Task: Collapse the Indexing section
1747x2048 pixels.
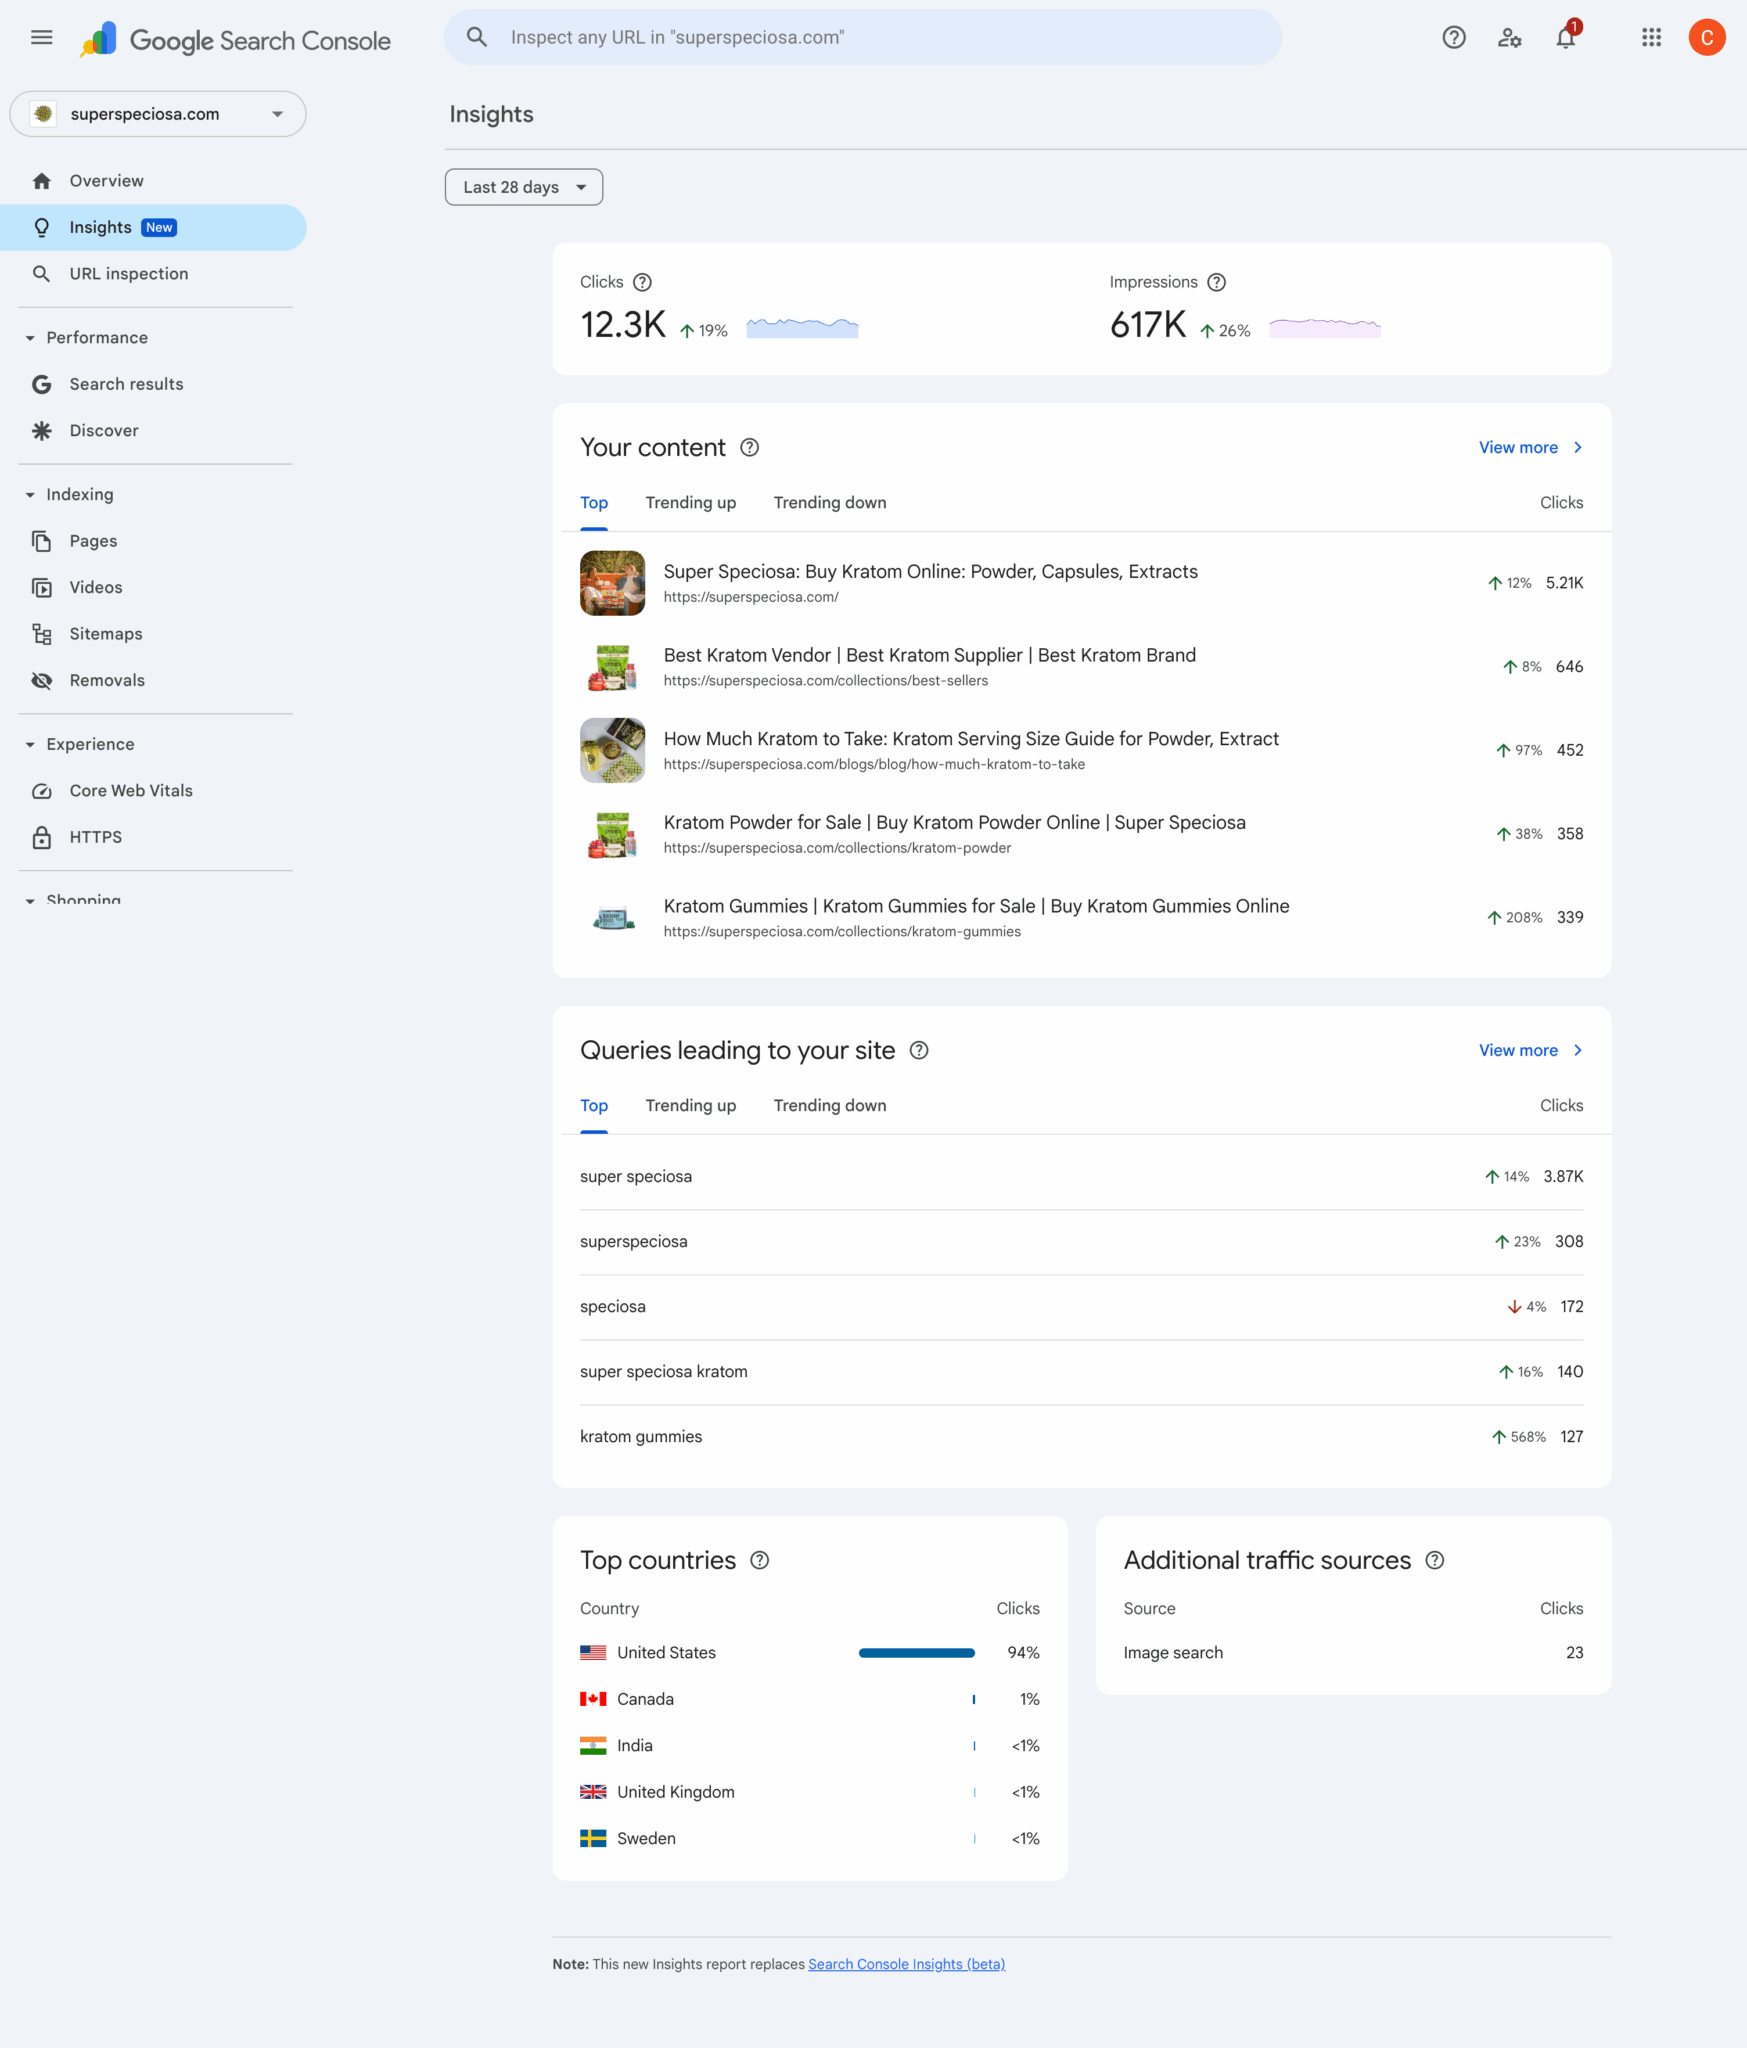Action: [30, 495]
